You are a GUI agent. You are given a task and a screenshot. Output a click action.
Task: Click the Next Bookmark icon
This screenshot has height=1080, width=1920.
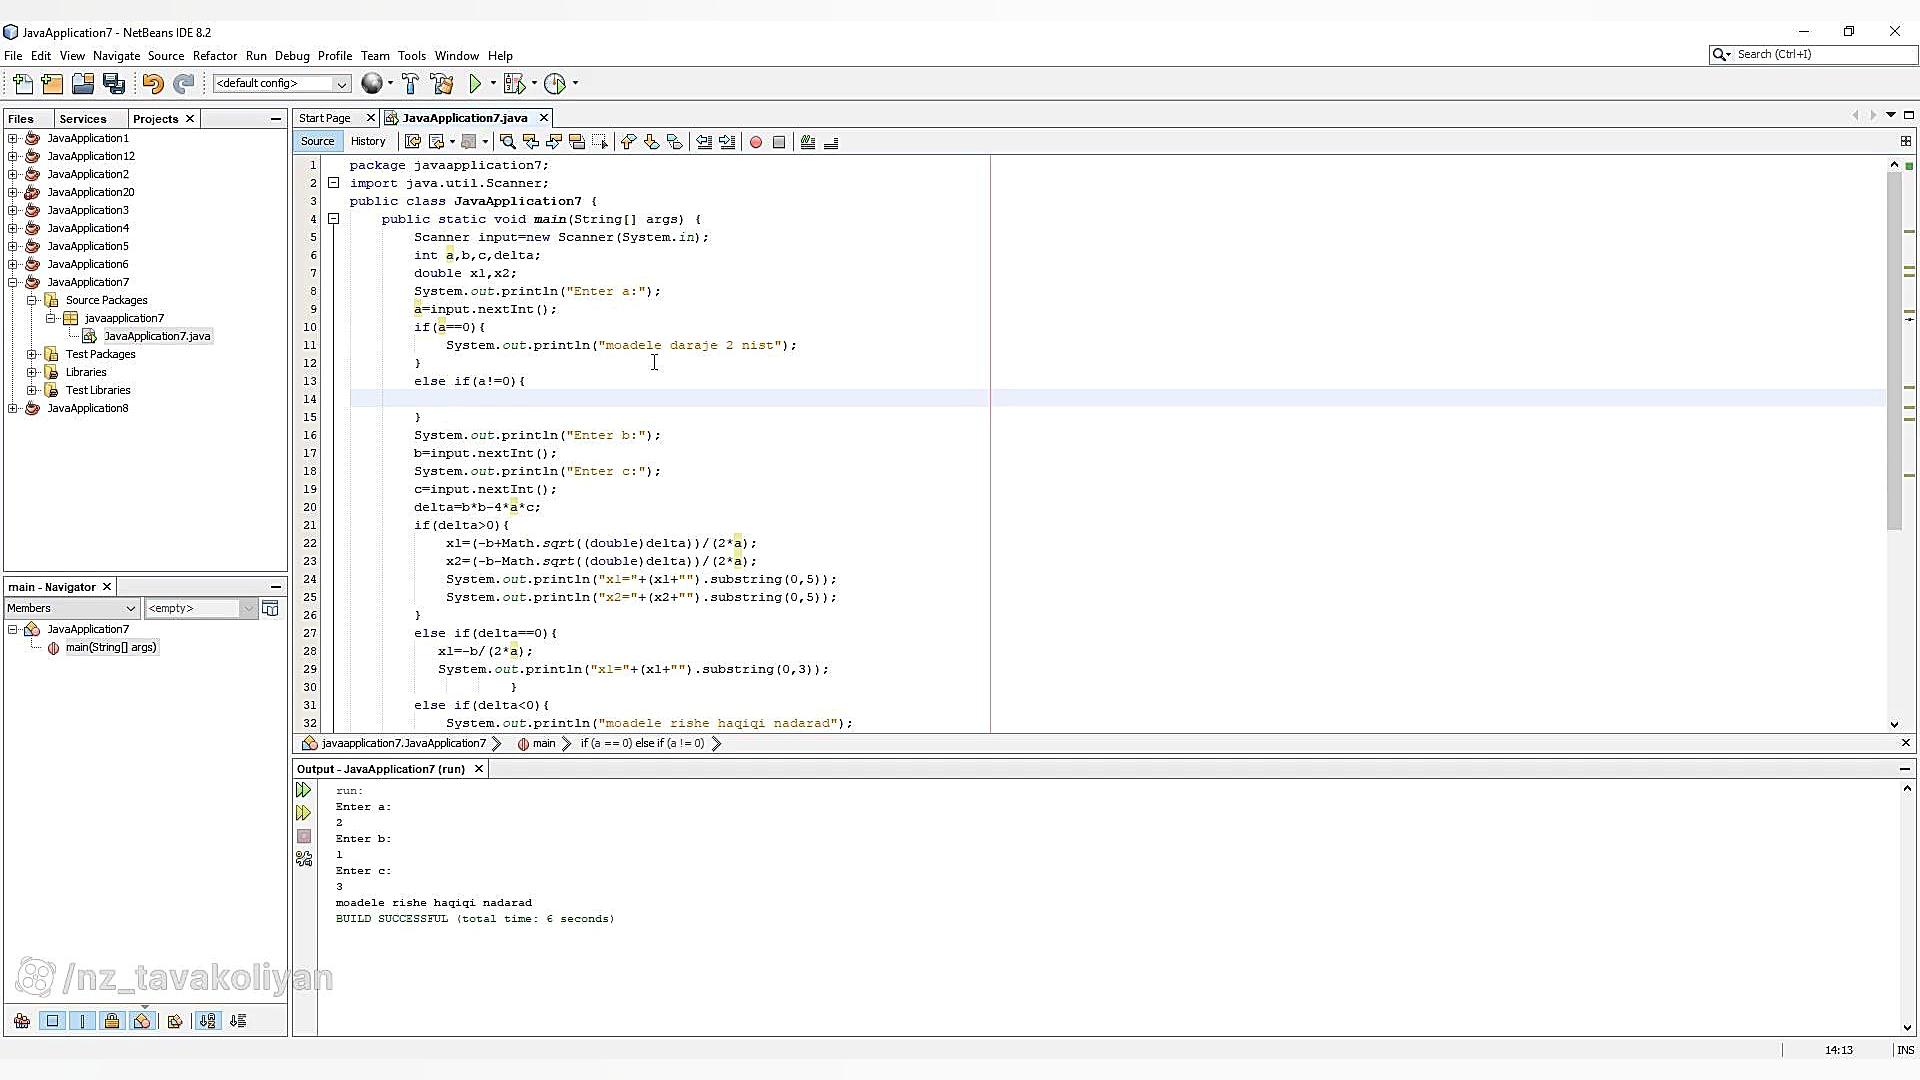pos(651,142)
